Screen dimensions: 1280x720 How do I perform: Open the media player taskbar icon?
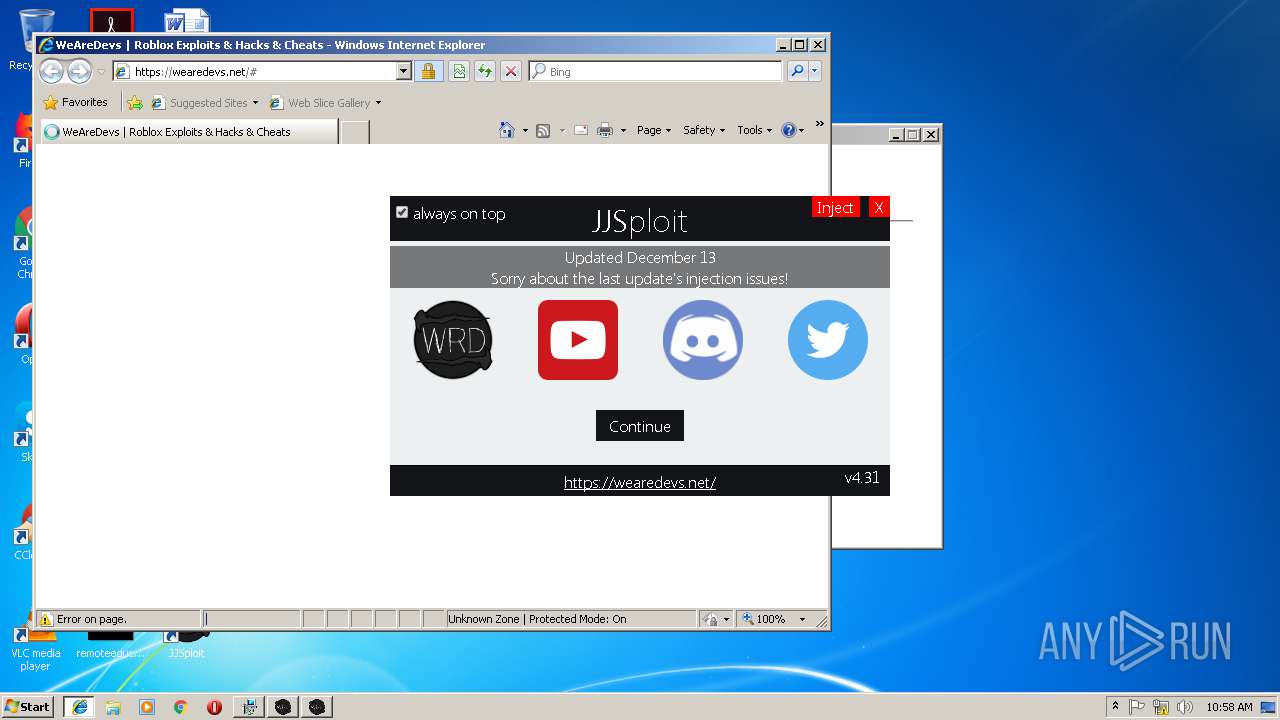pyautogui.click(x=147, y=706)
